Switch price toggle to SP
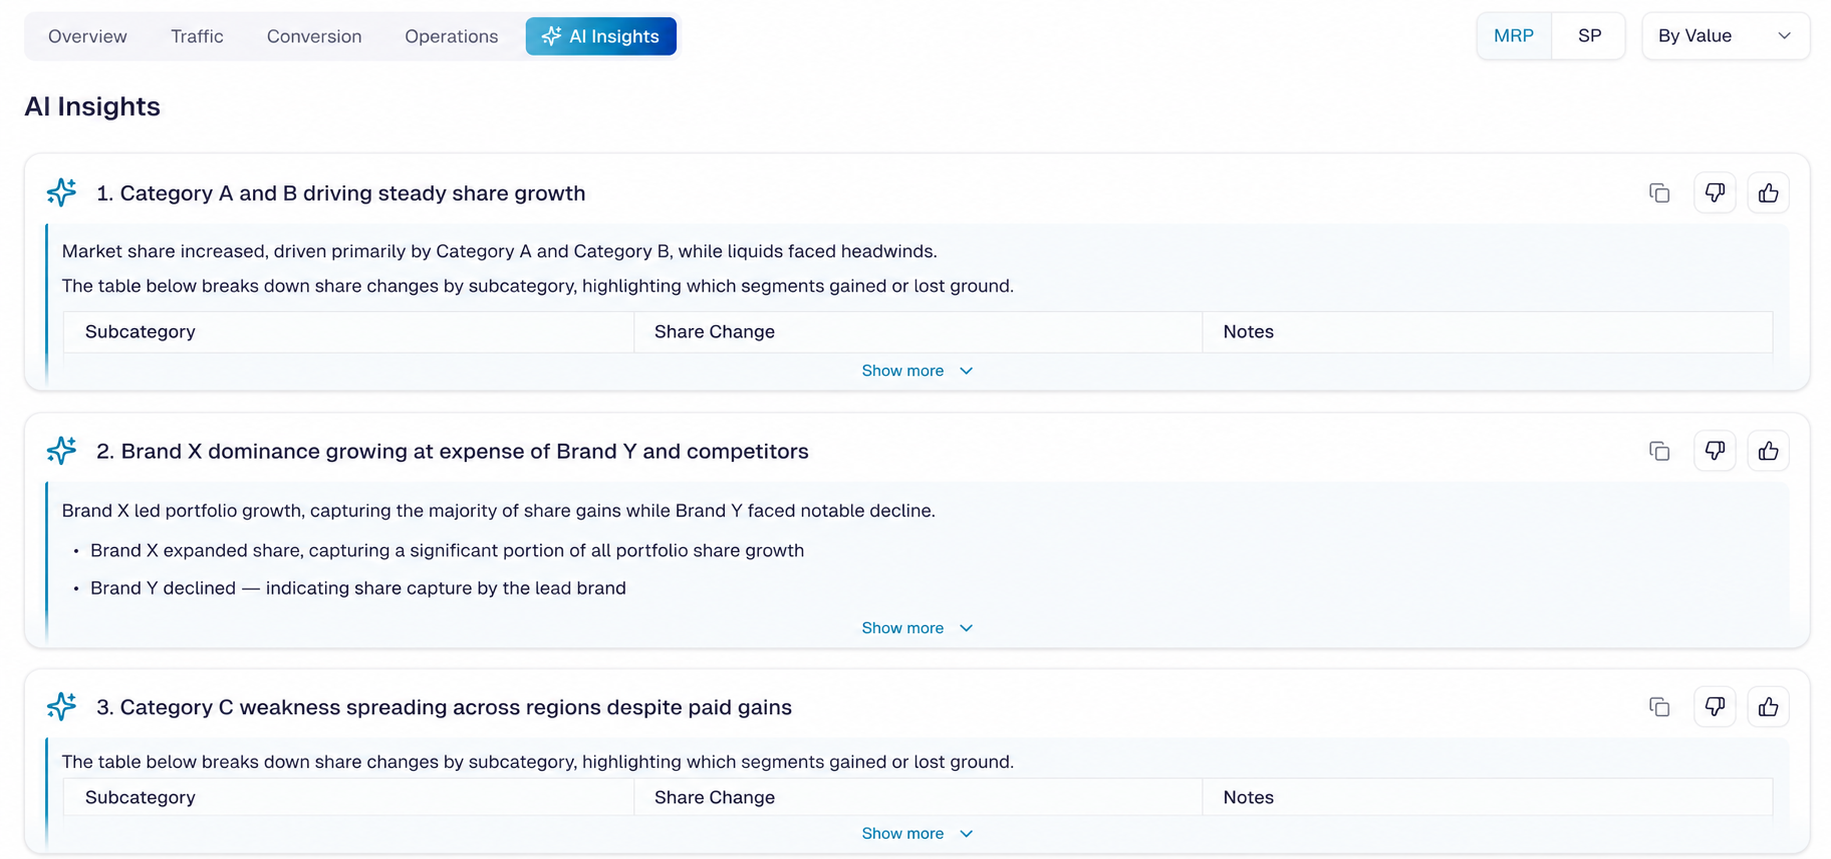This screenshot has height=859, width=1831. click(1589, 36)
